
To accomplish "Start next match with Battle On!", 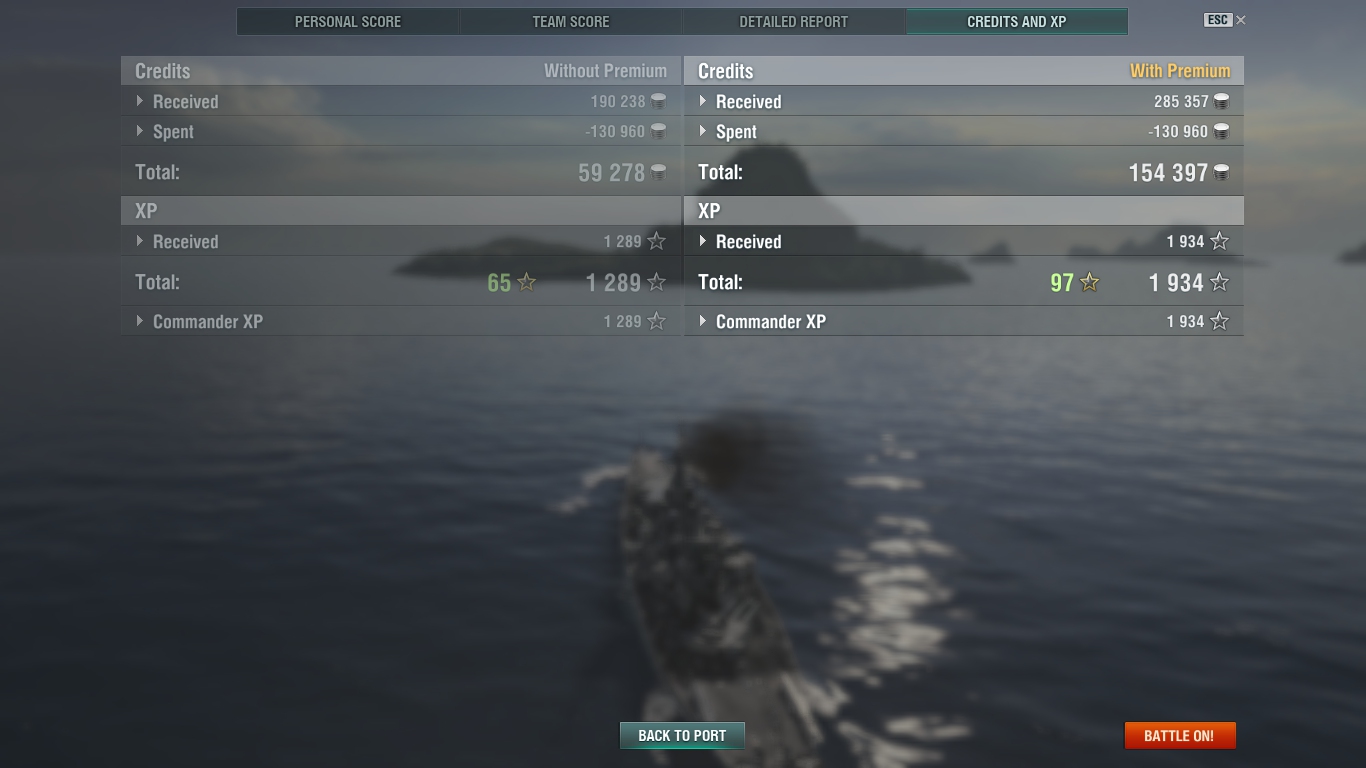I will point(1180,735).
